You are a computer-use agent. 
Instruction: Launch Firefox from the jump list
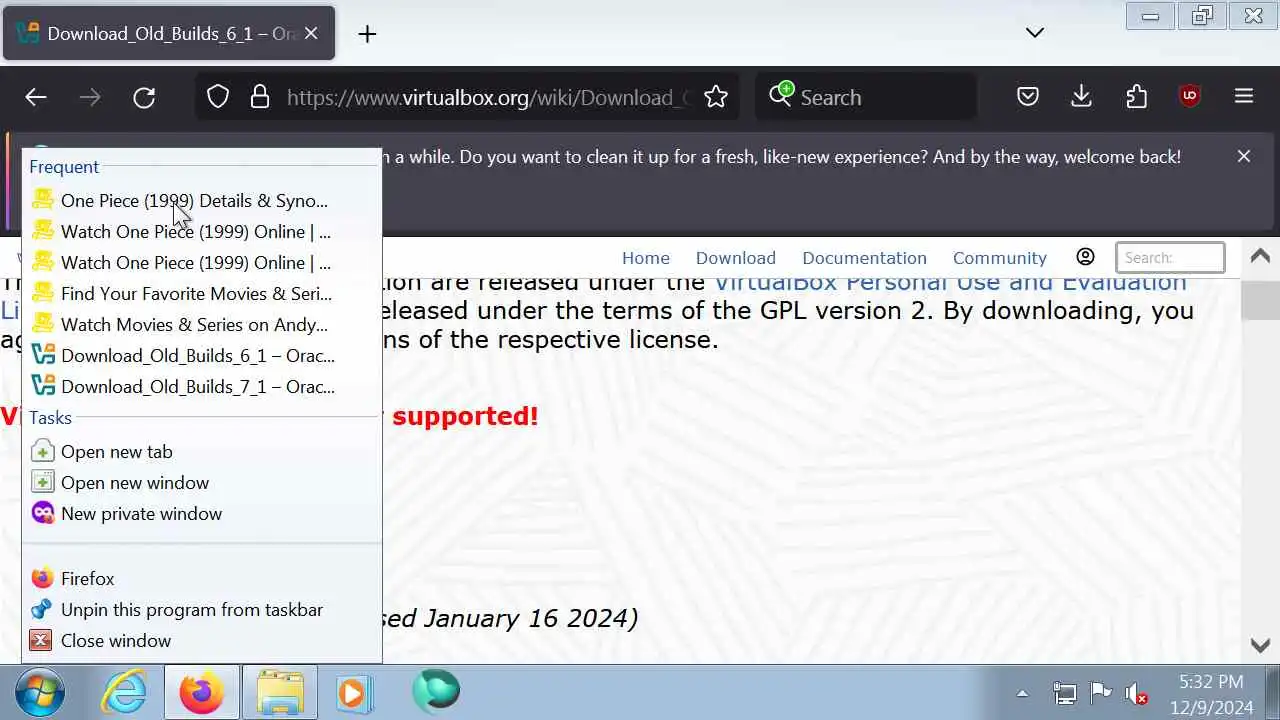[x=201, y=579]
